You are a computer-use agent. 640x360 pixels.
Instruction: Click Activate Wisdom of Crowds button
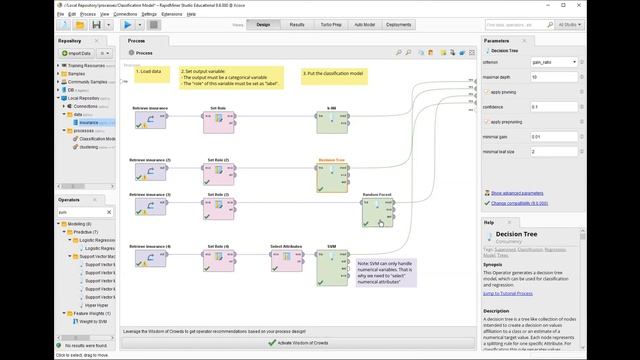298,343
